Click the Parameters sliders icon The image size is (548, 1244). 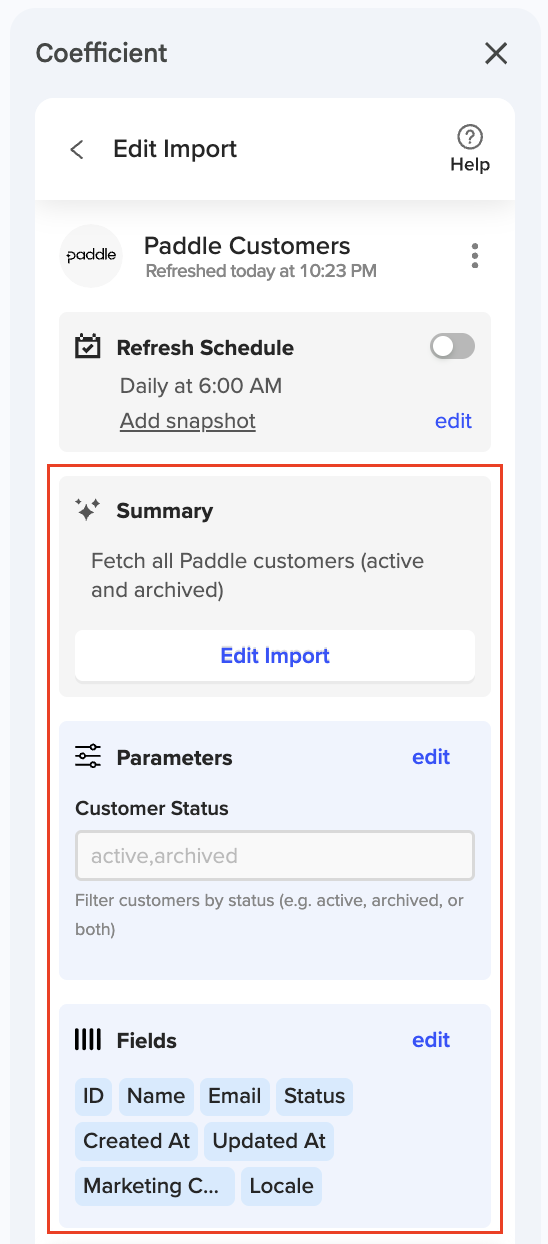pyautogui.click(x=88, y=757)
